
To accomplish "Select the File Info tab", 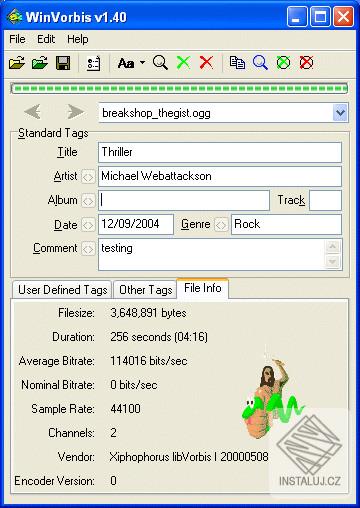I will (x=203, y=288).
